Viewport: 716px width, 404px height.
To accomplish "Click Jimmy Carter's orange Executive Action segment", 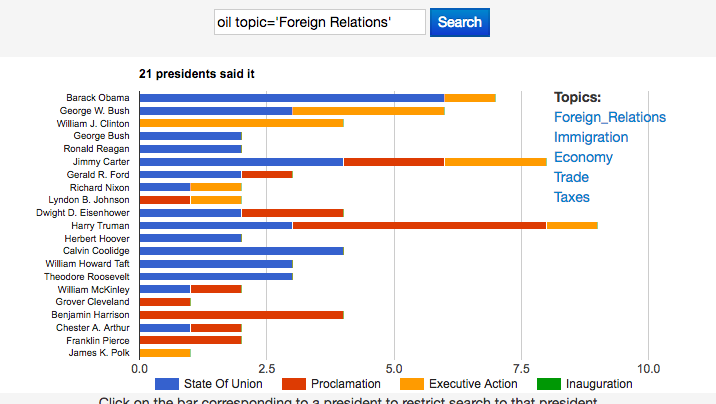I will click(x=495, y=161).
